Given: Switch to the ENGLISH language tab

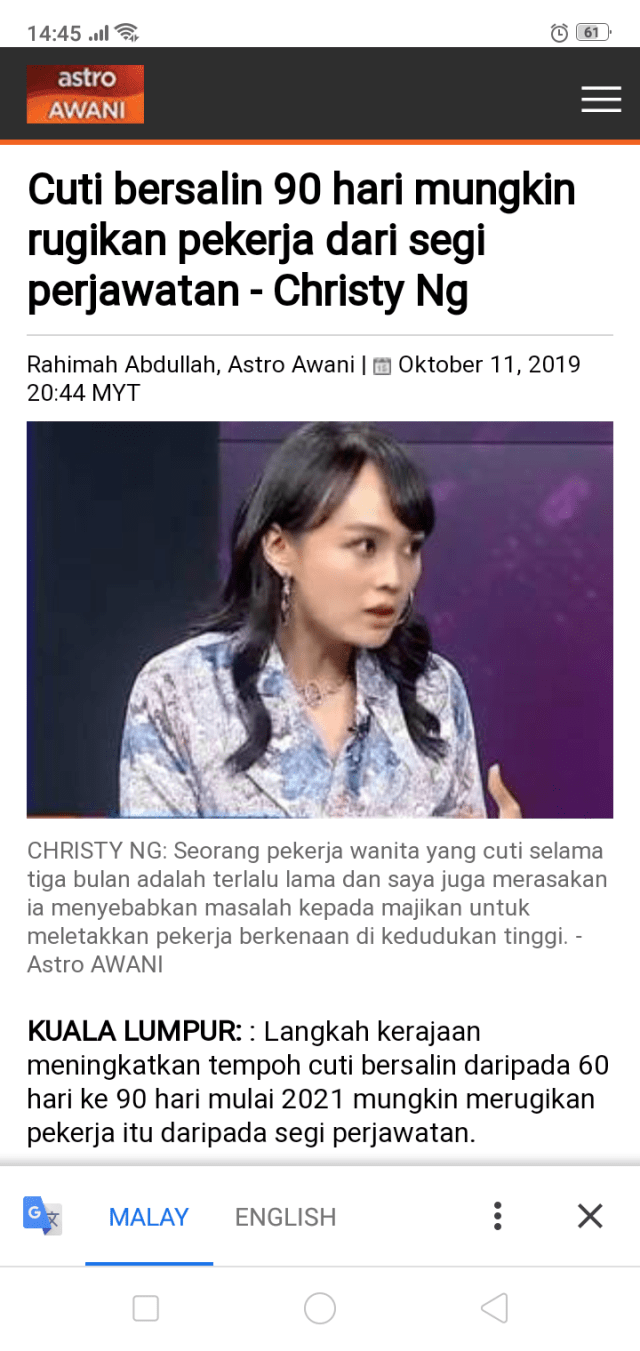Looking at the screenshot, I should tap(286, 1217).
